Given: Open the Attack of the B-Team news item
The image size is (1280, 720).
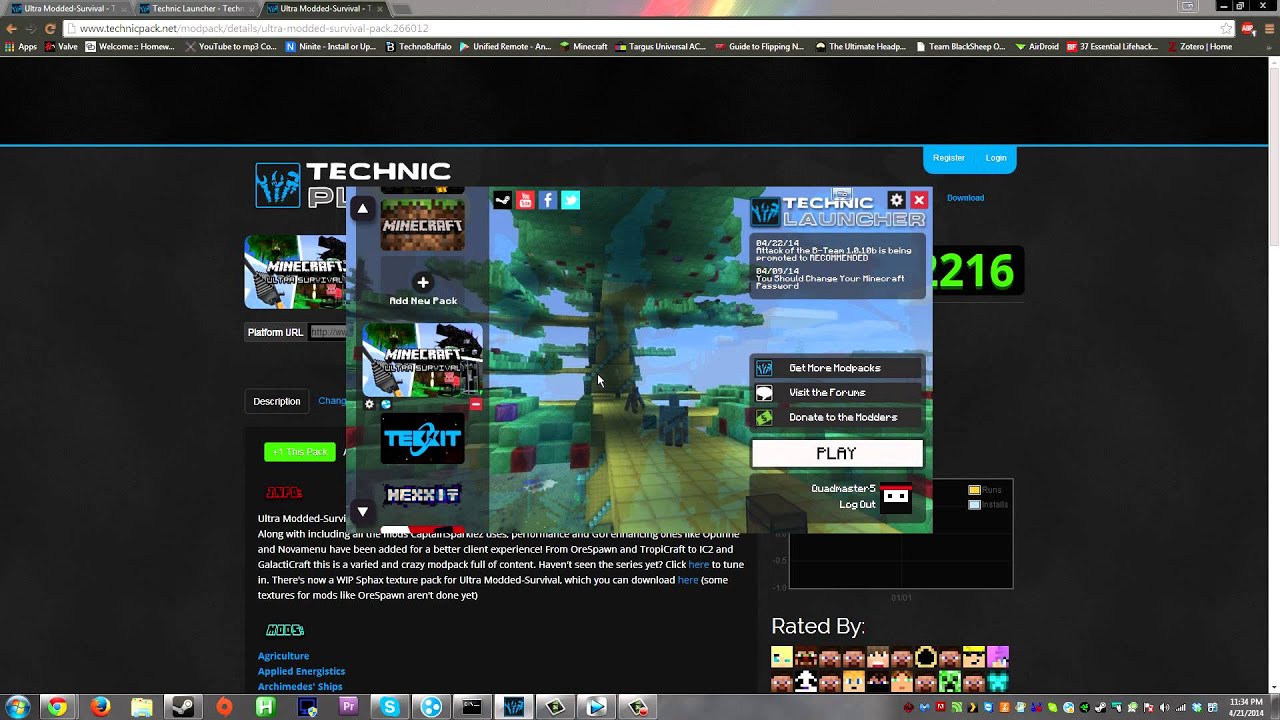Looking at the screenshot, I should click(833, 250).
